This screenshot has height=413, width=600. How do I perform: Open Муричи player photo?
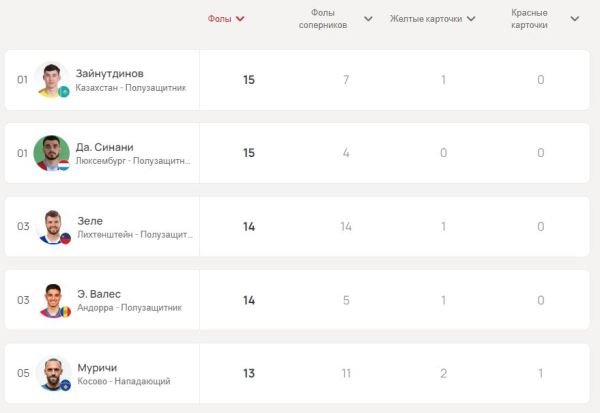click(x=53, y=373)
